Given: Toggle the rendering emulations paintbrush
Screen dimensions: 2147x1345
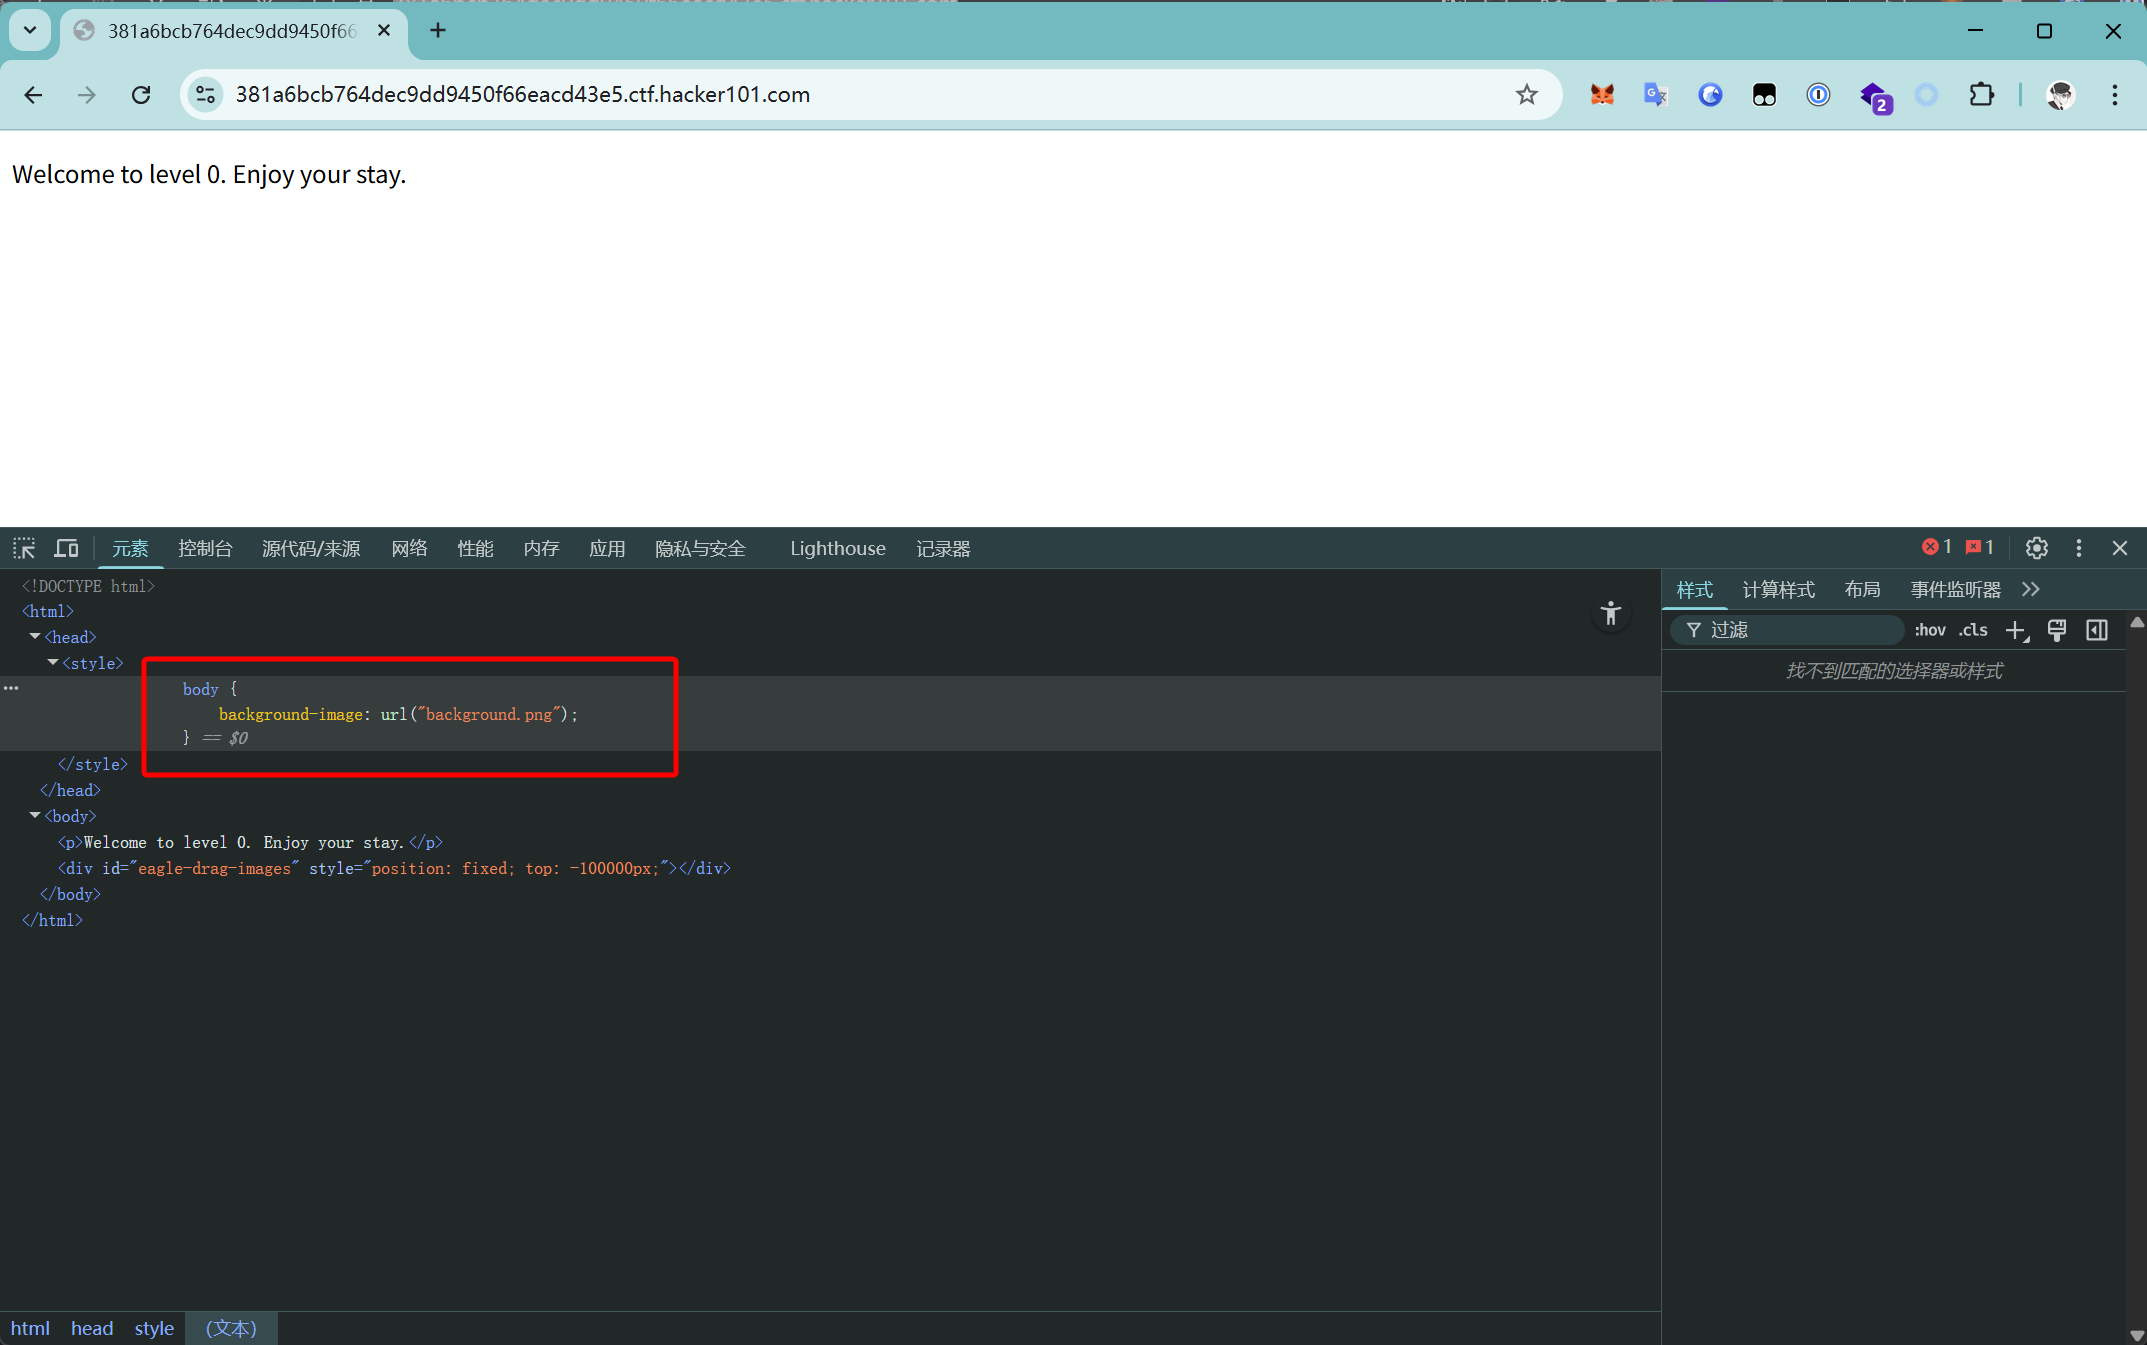Looking at the screenshot, I should (x=2056, y=630).
